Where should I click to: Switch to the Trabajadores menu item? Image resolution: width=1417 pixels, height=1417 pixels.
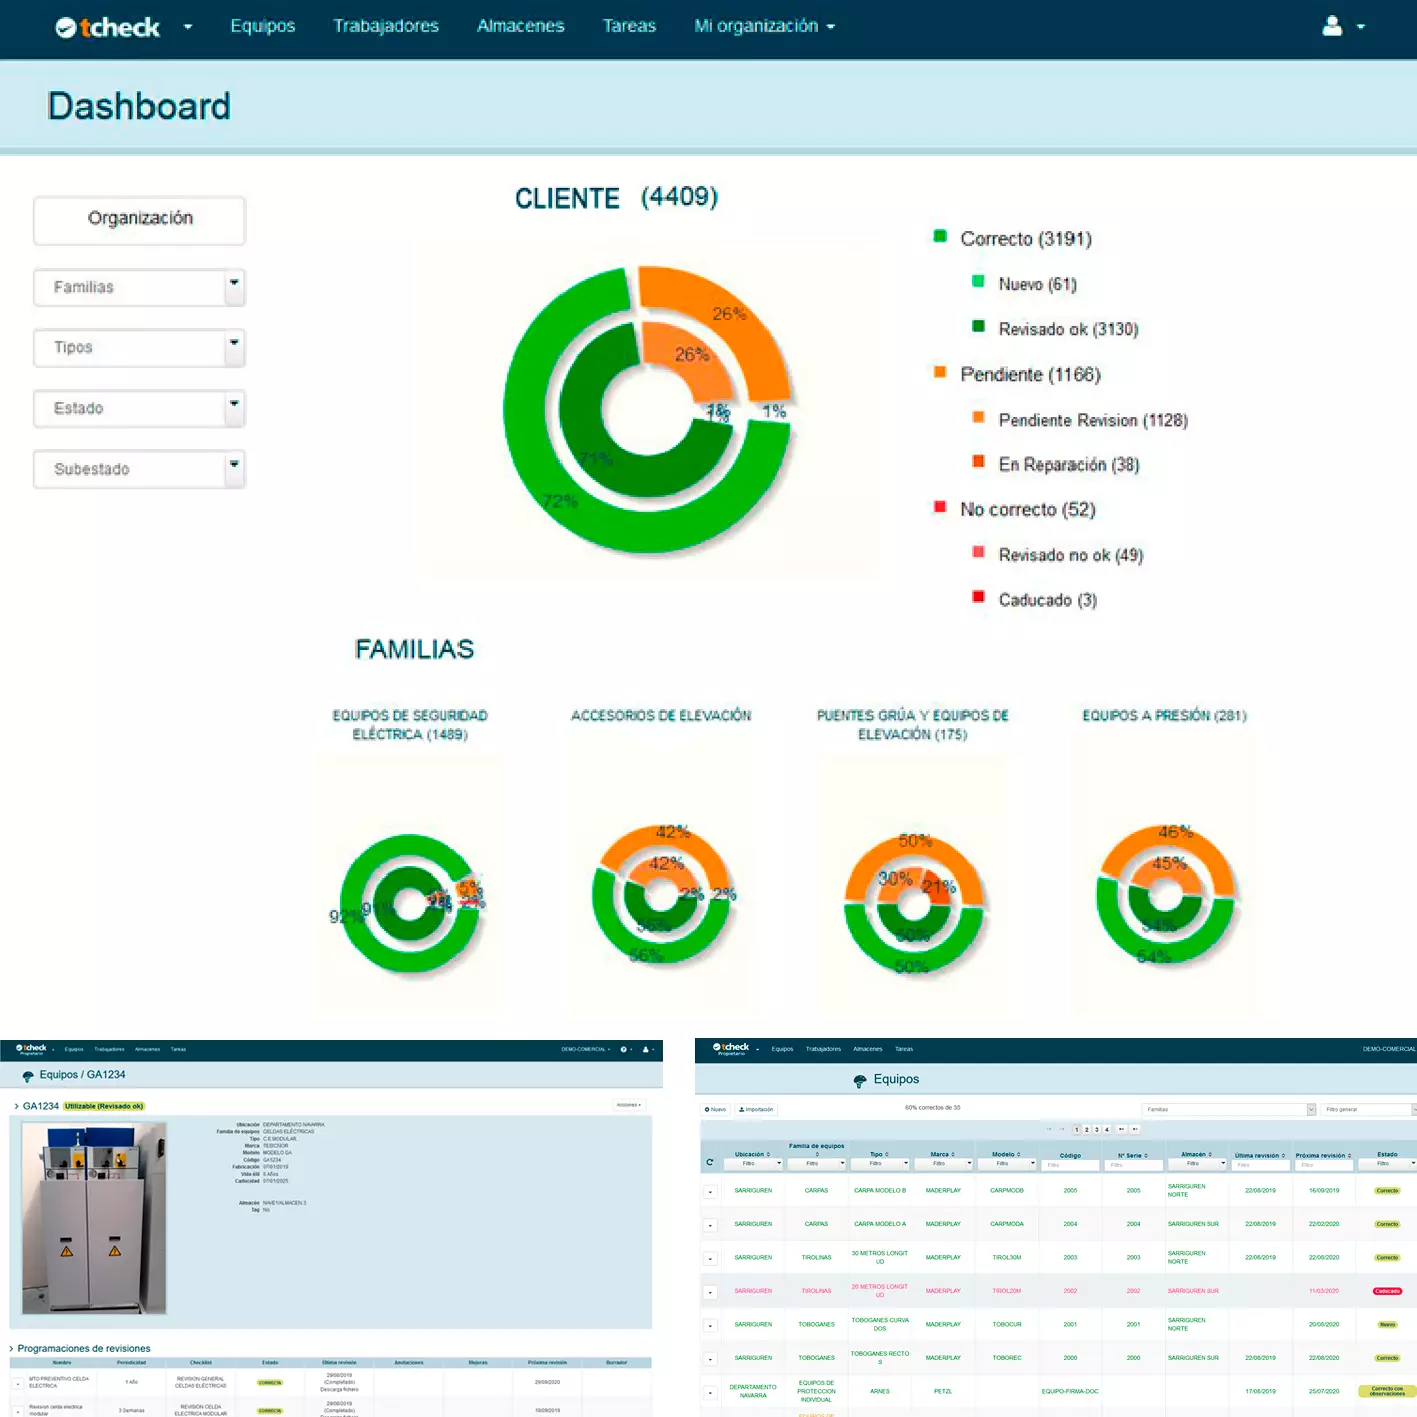tap(387, 26)
